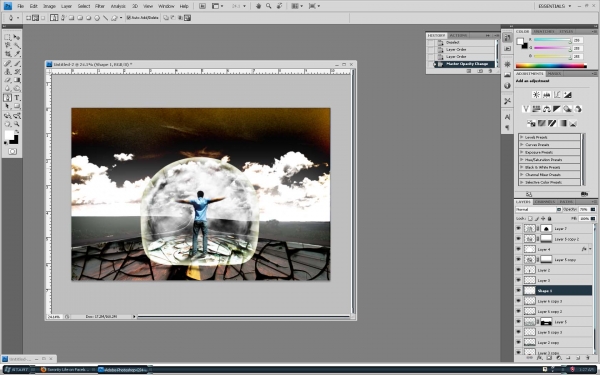
Task: Toggle Quick Mask mode
Action: coord(12,152)
